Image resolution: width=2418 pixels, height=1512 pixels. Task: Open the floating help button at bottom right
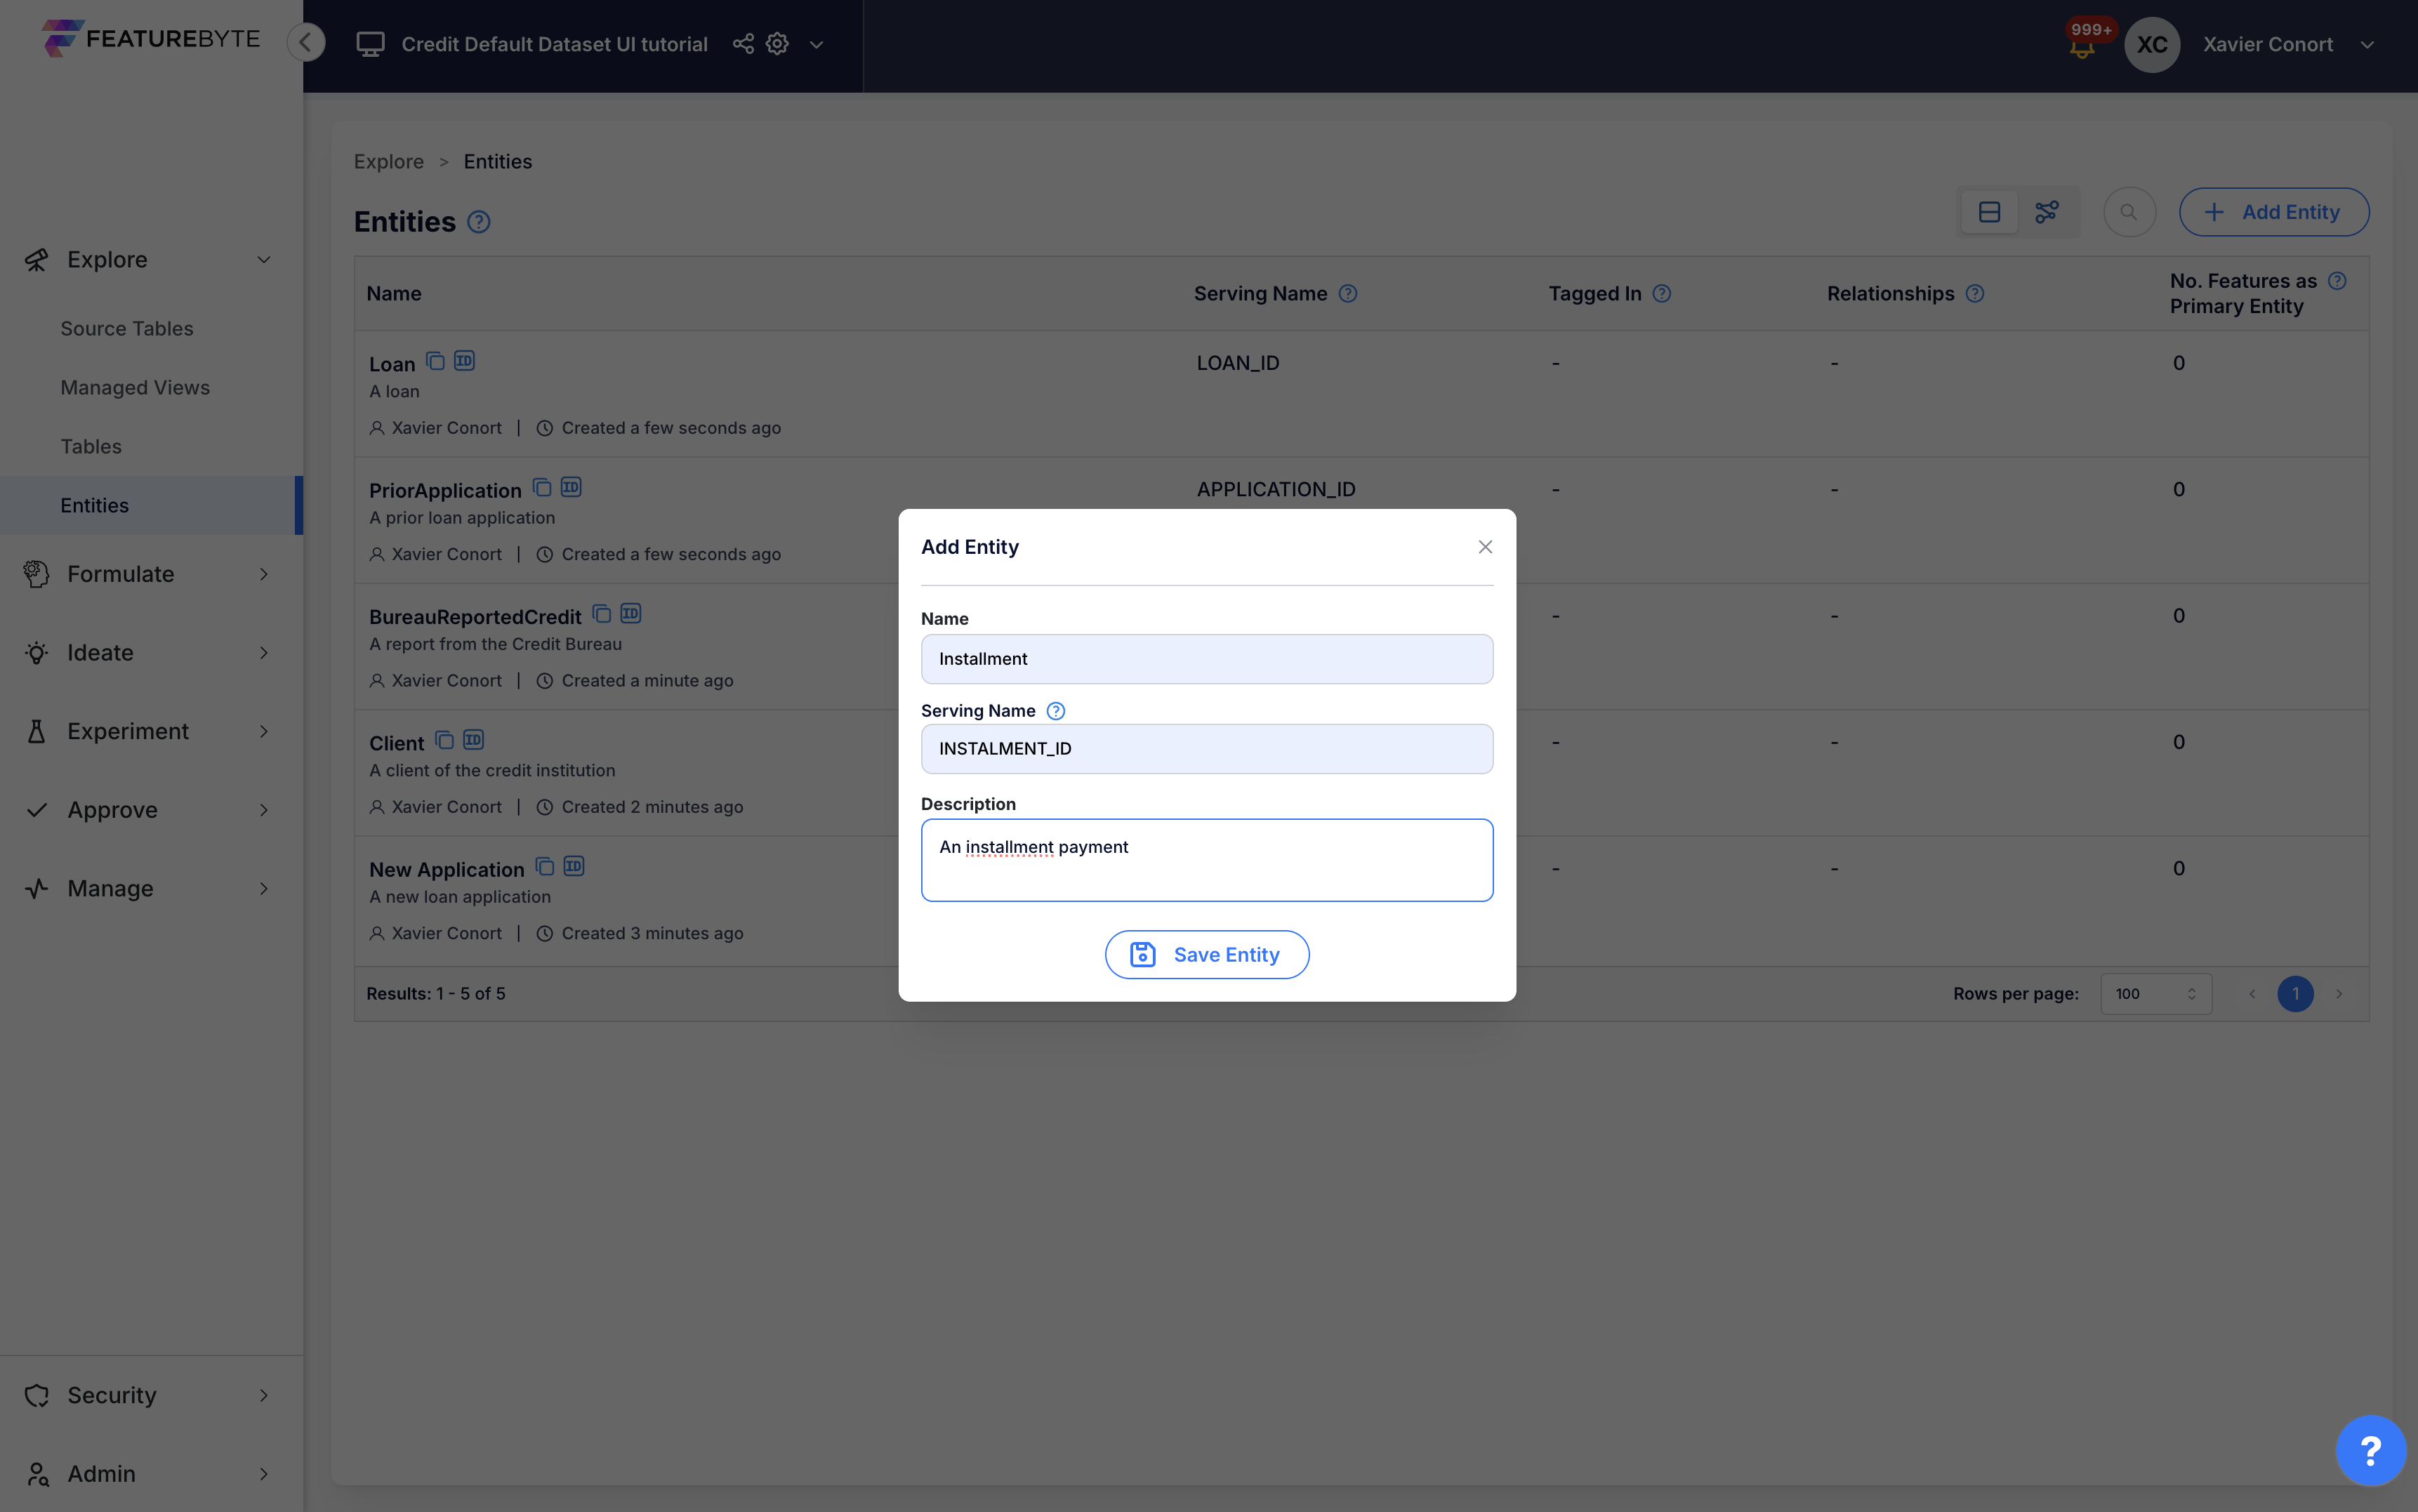tap(2370, 1449)
